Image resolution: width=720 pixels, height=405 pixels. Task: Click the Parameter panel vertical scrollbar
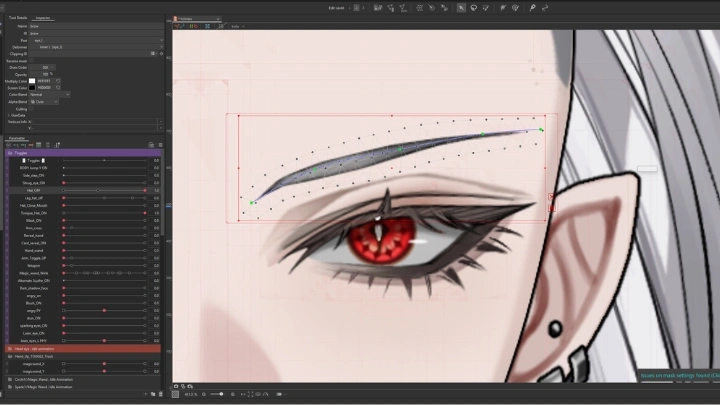pyautogui.click(x=163, y=193)
